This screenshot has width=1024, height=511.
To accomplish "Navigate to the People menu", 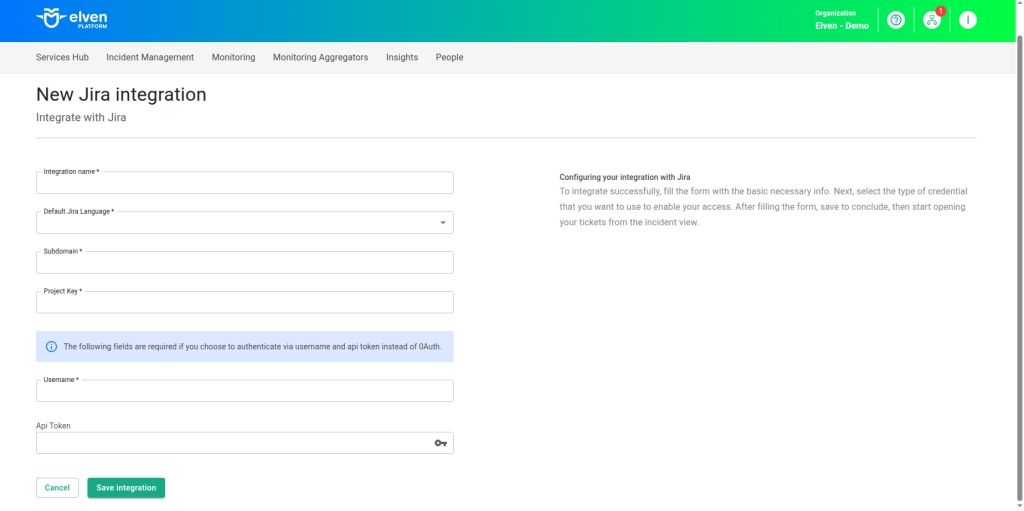I will tap(449, 58).
